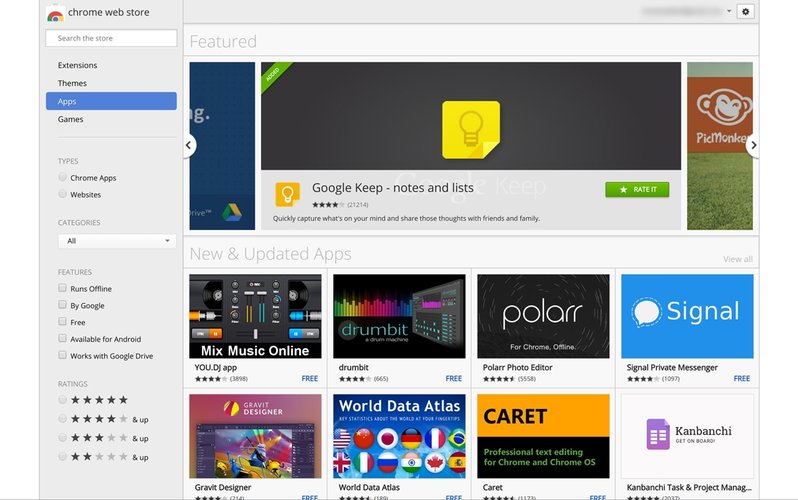Click the Caret title text
This screenshot has height=500, width=798.
click(492, 487)
